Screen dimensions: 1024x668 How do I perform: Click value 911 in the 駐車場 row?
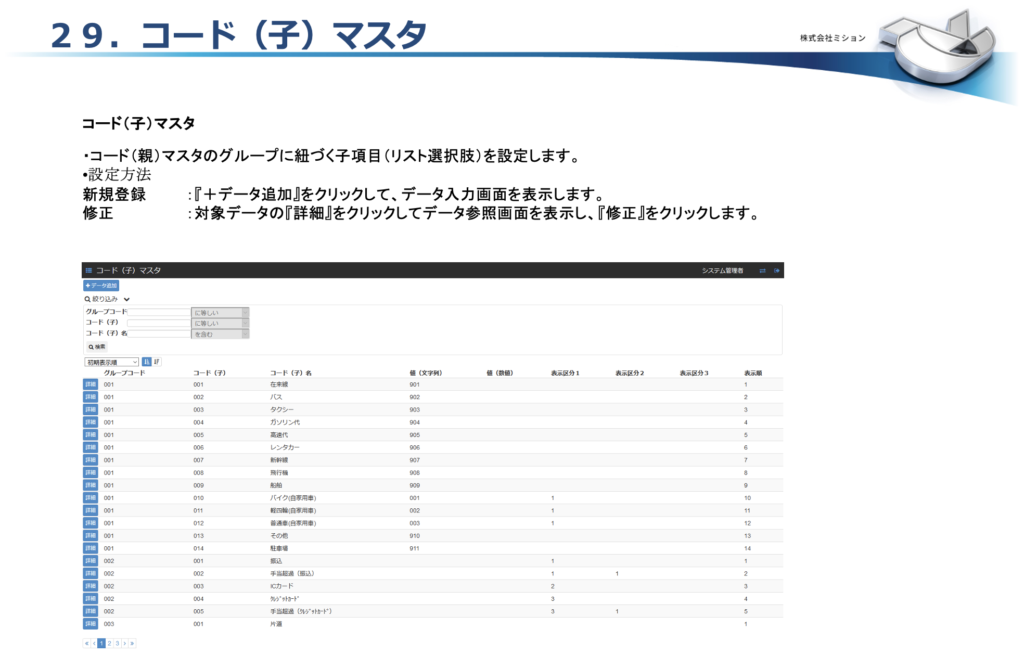tap(415, 549)
